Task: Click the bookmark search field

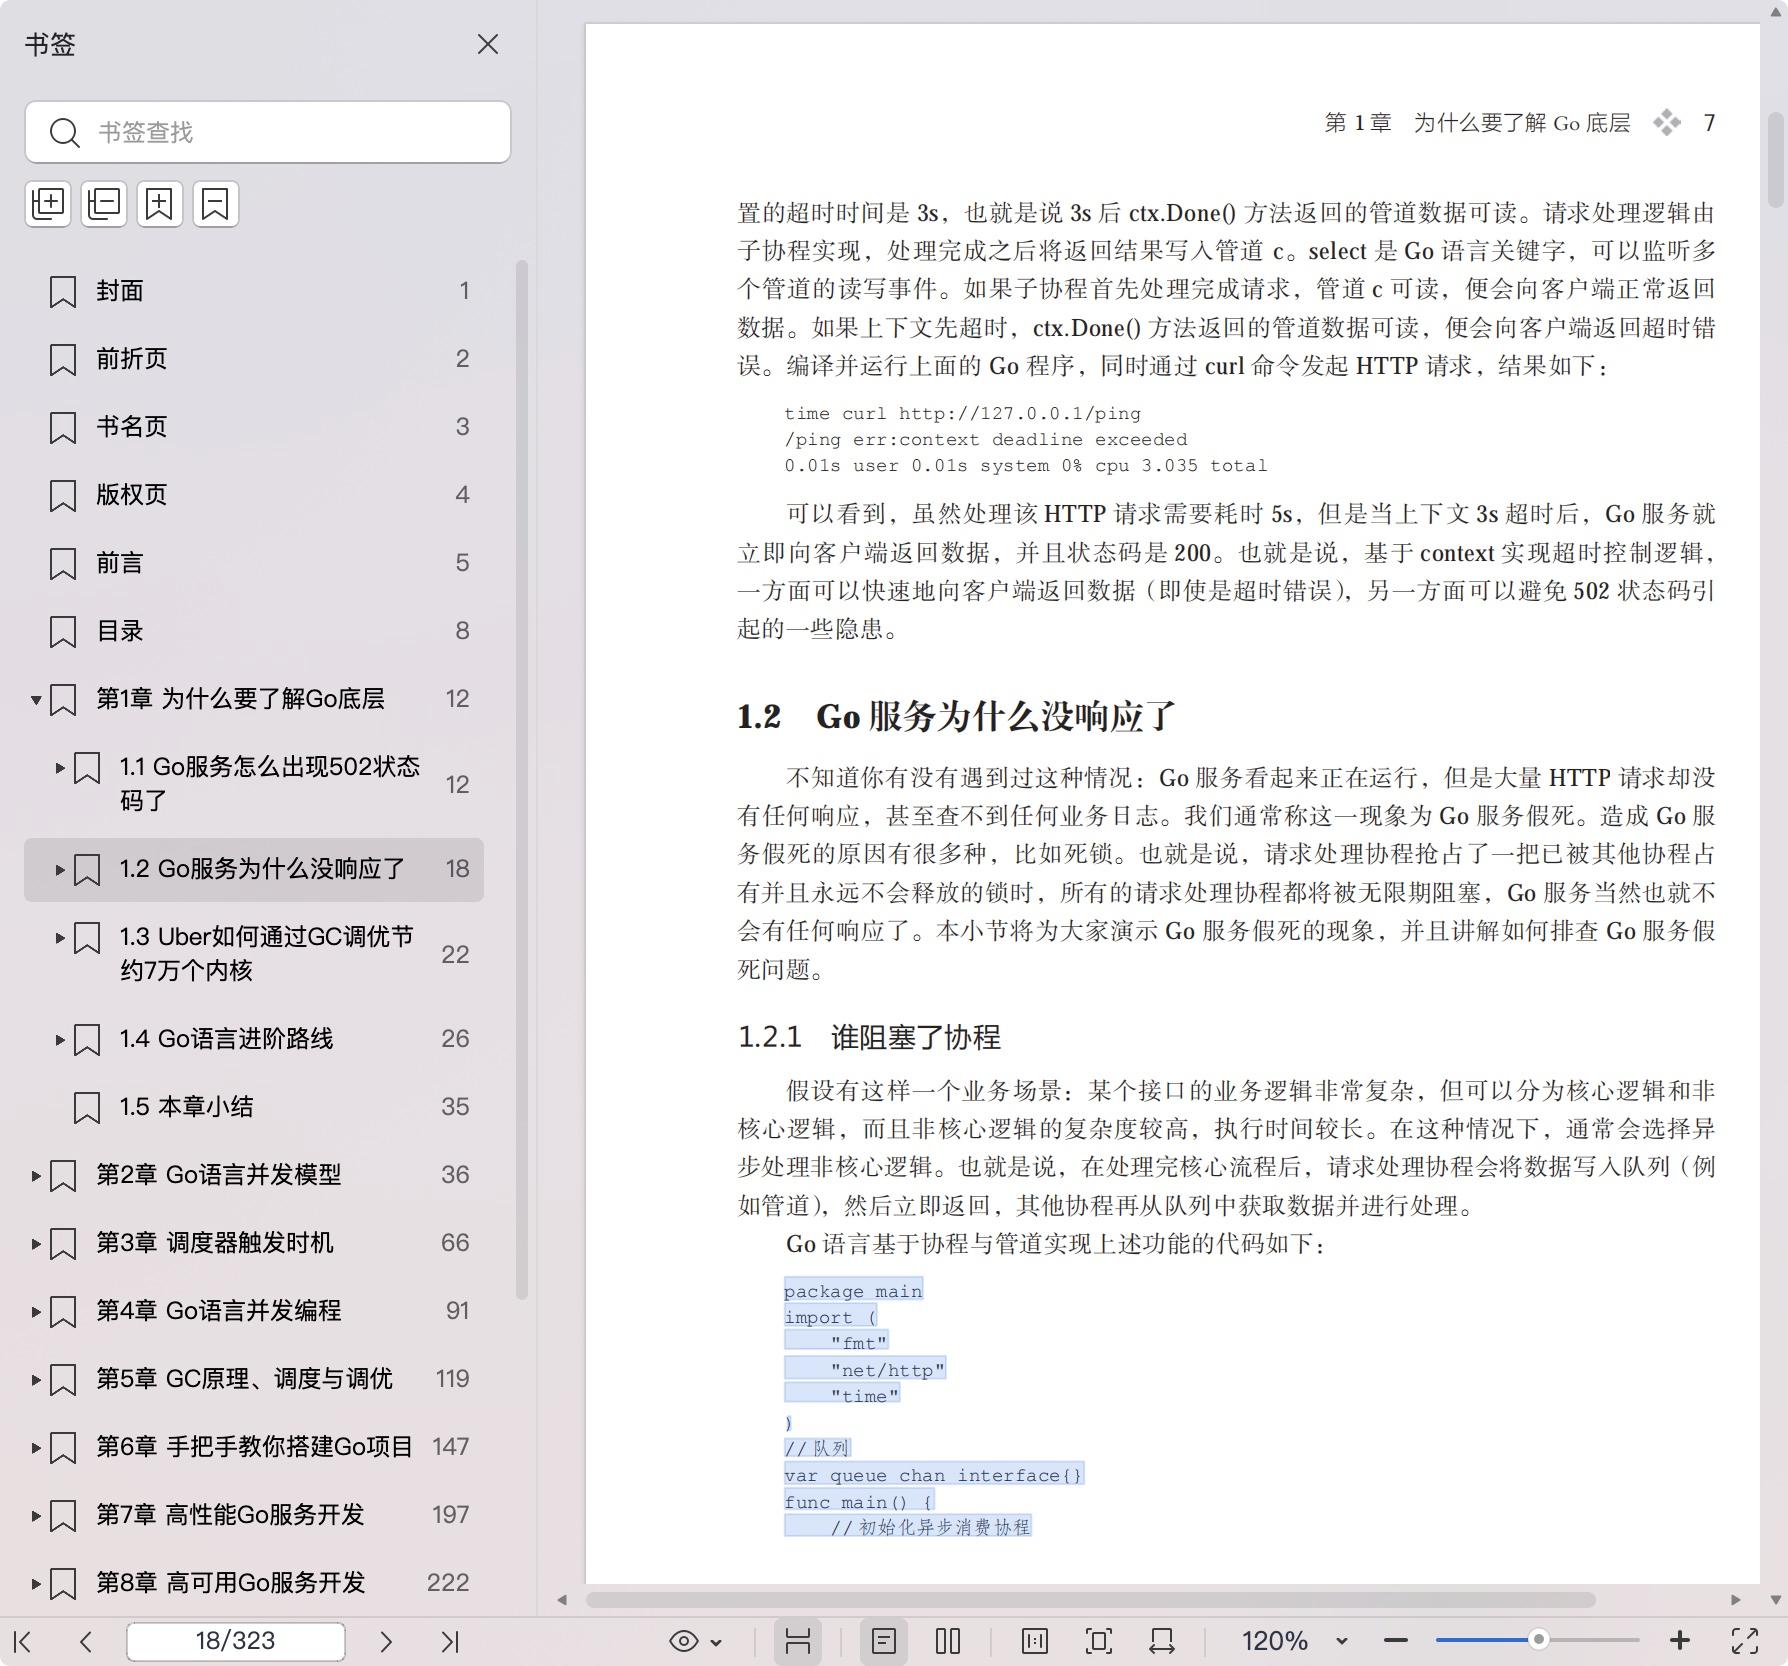Action: 268,132
